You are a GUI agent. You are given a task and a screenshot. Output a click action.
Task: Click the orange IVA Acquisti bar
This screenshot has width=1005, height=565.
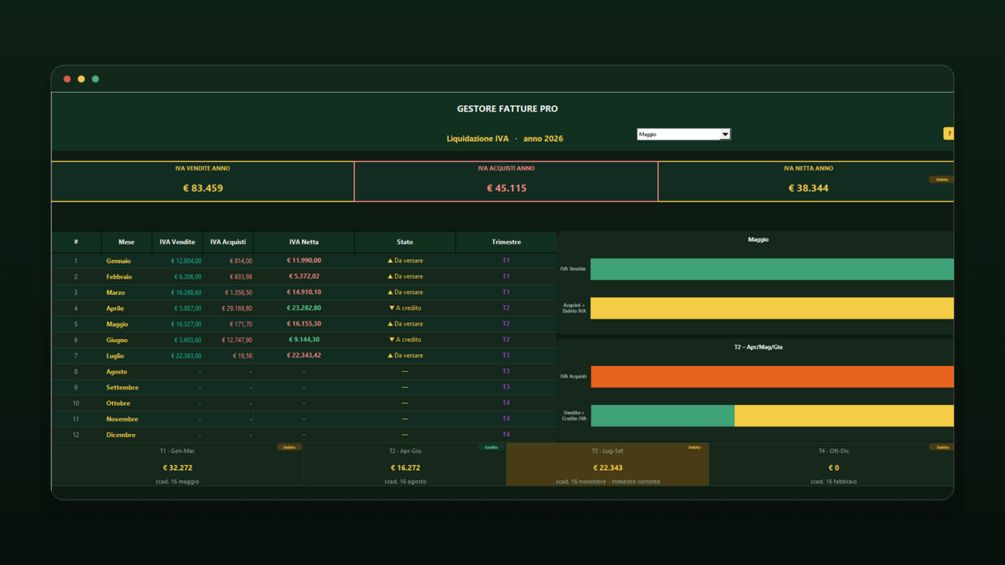(772, 377)
